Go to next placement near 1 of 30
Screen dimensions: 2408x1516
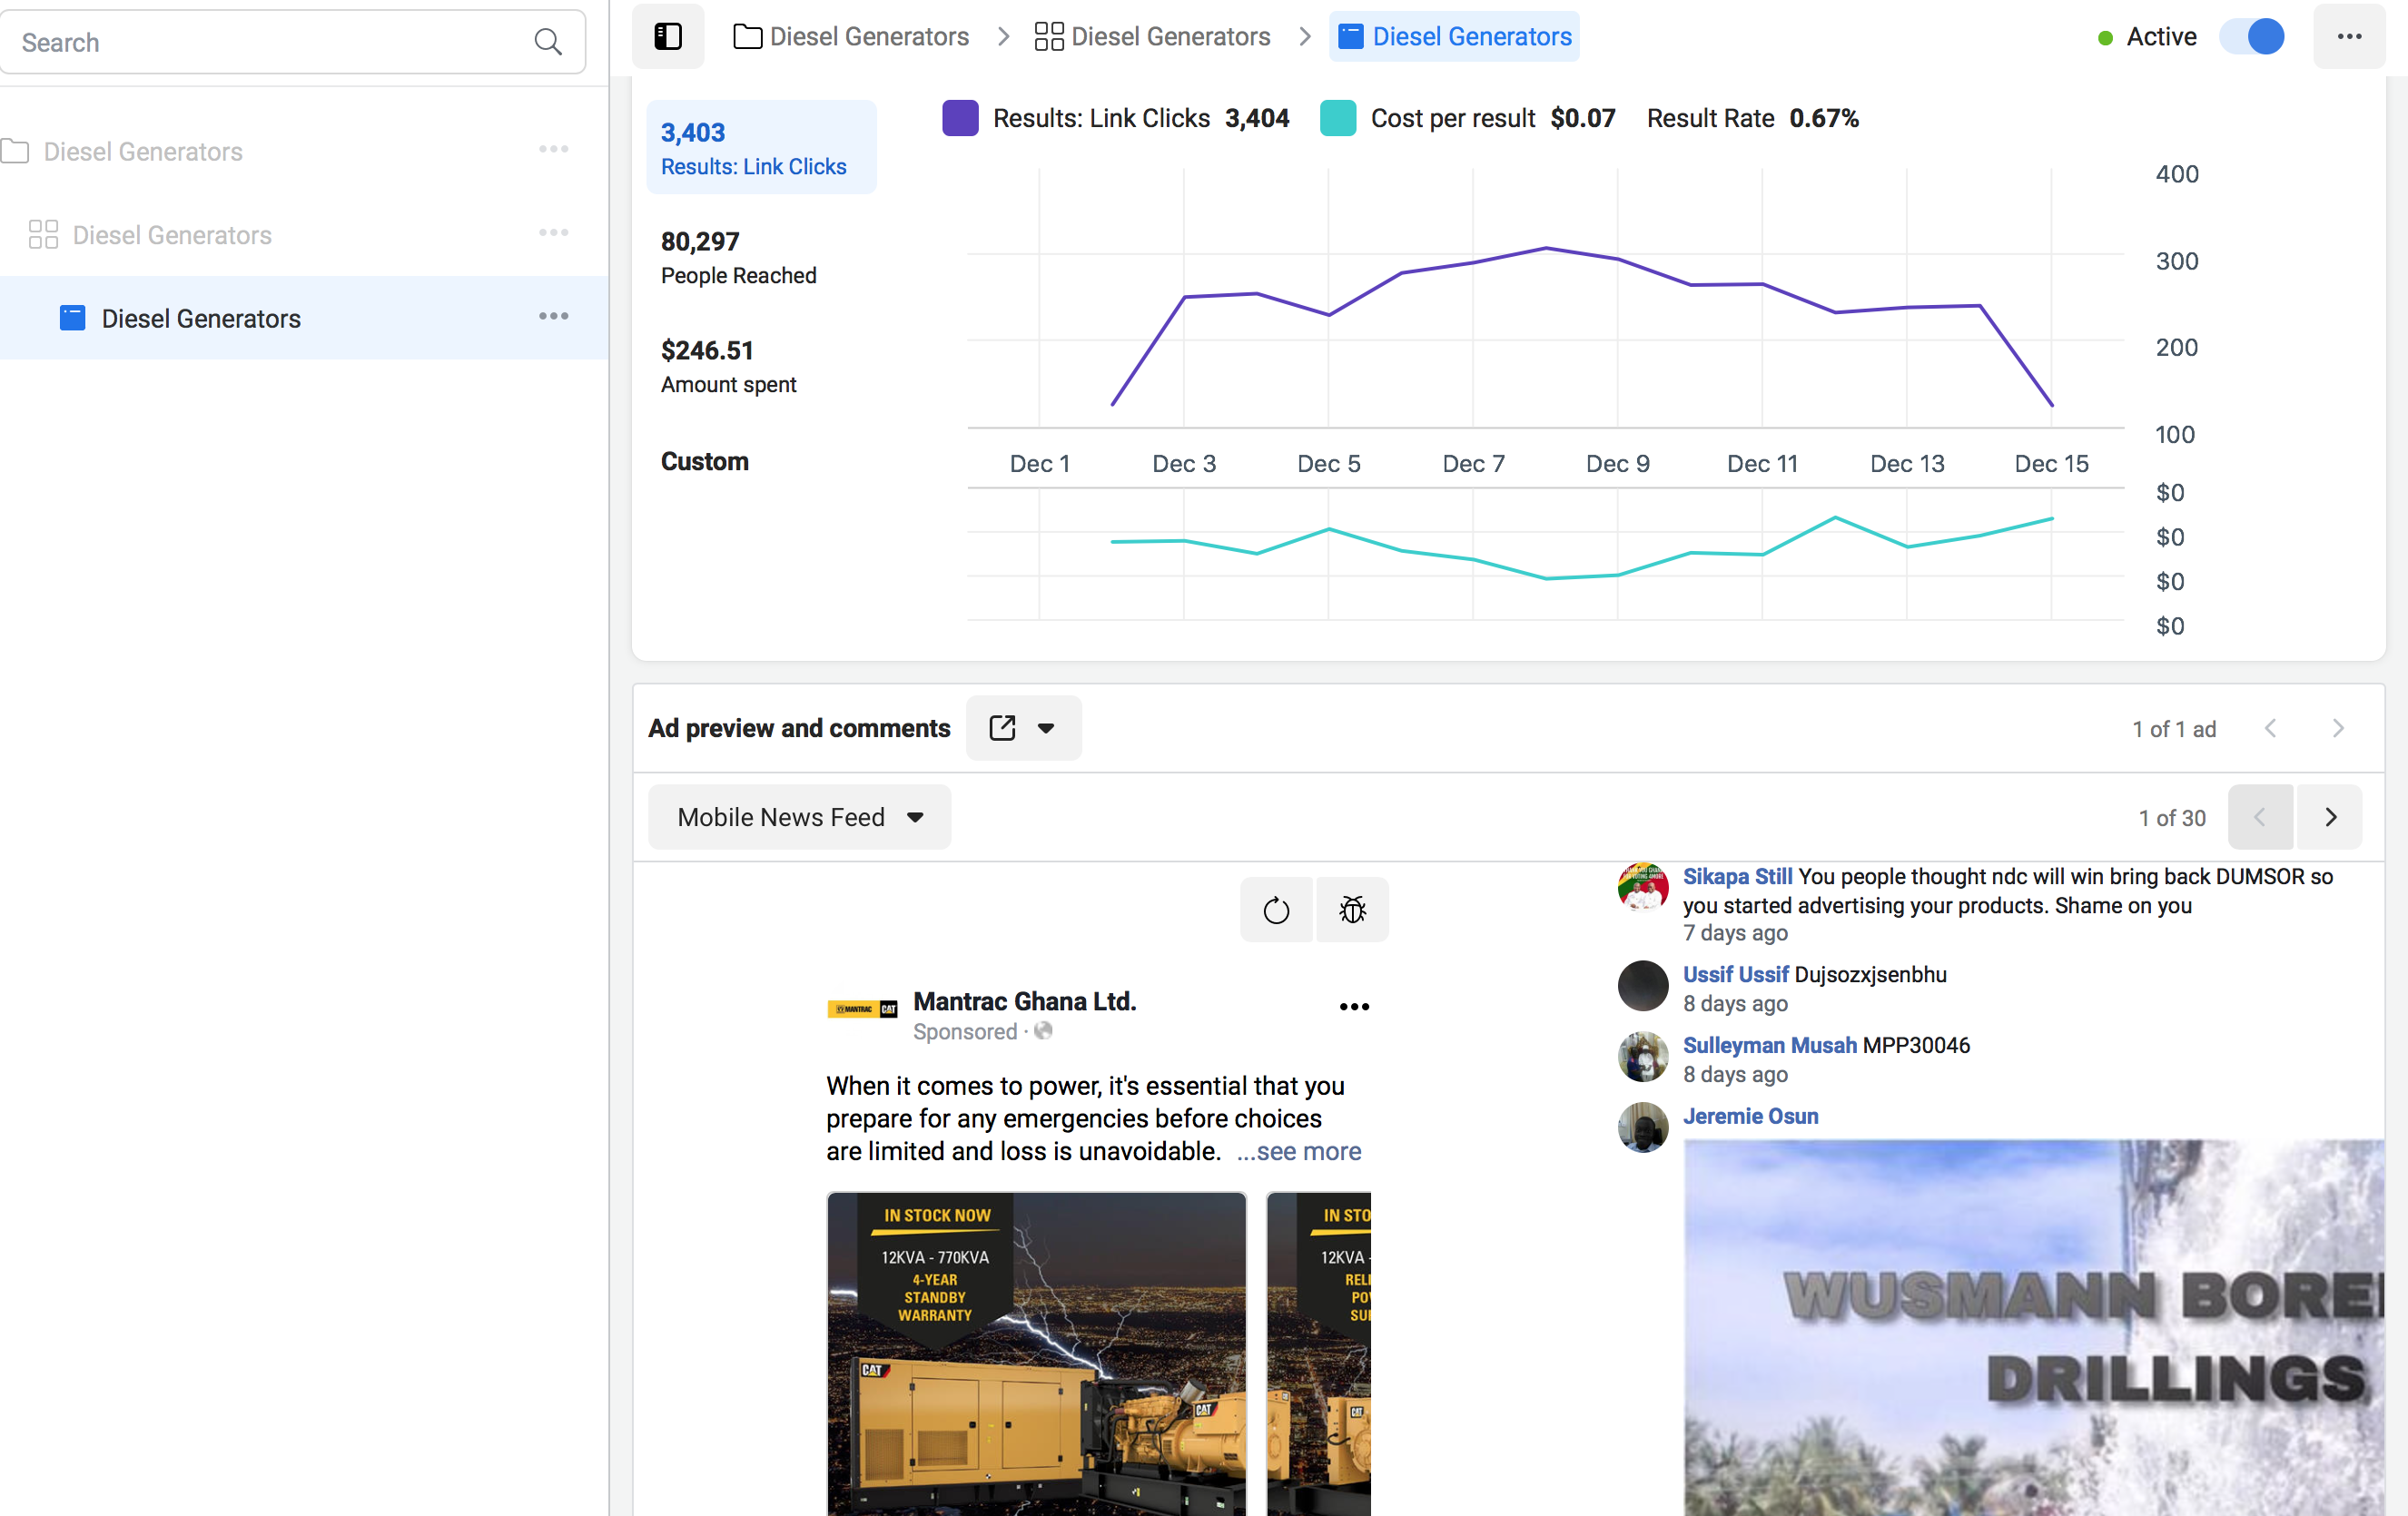coord(2330,817)
